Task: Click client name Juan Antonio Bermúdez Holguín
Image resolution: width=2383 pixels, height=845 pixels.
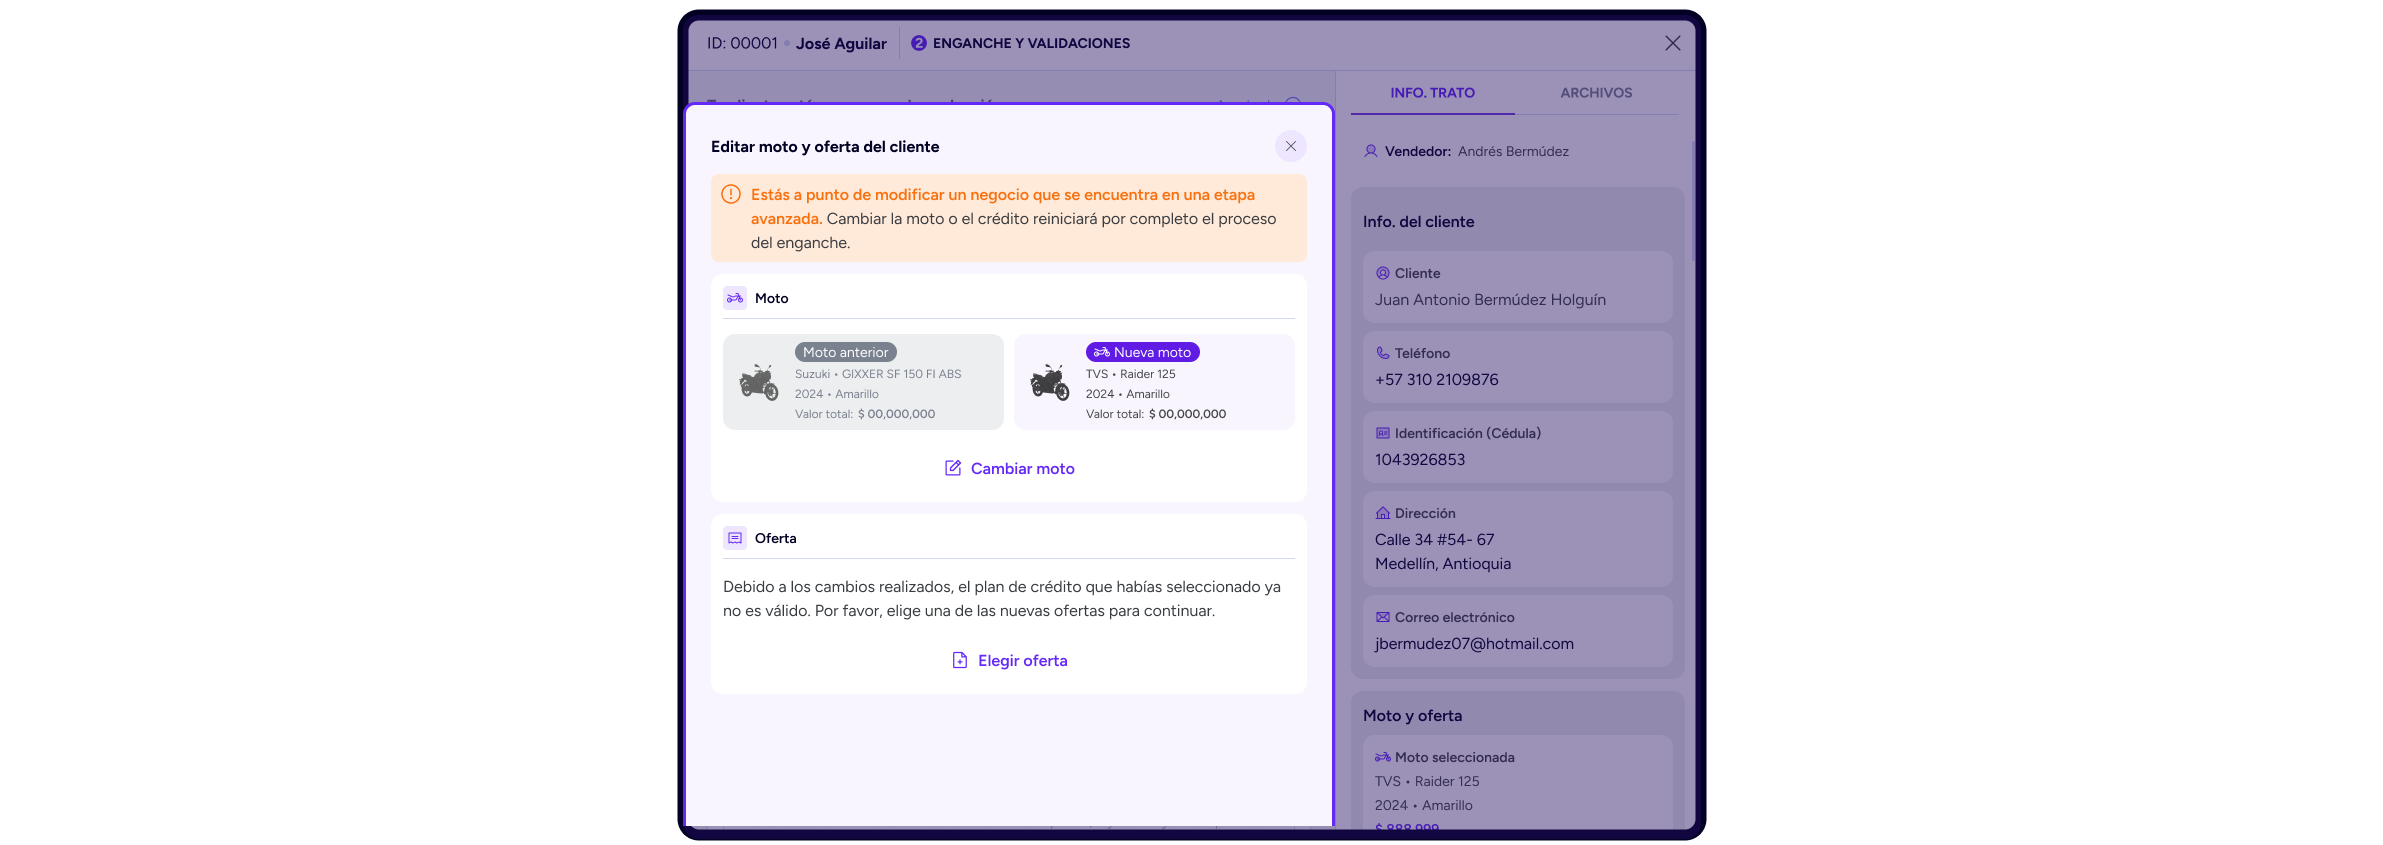Action: [x=1490, y=300]
